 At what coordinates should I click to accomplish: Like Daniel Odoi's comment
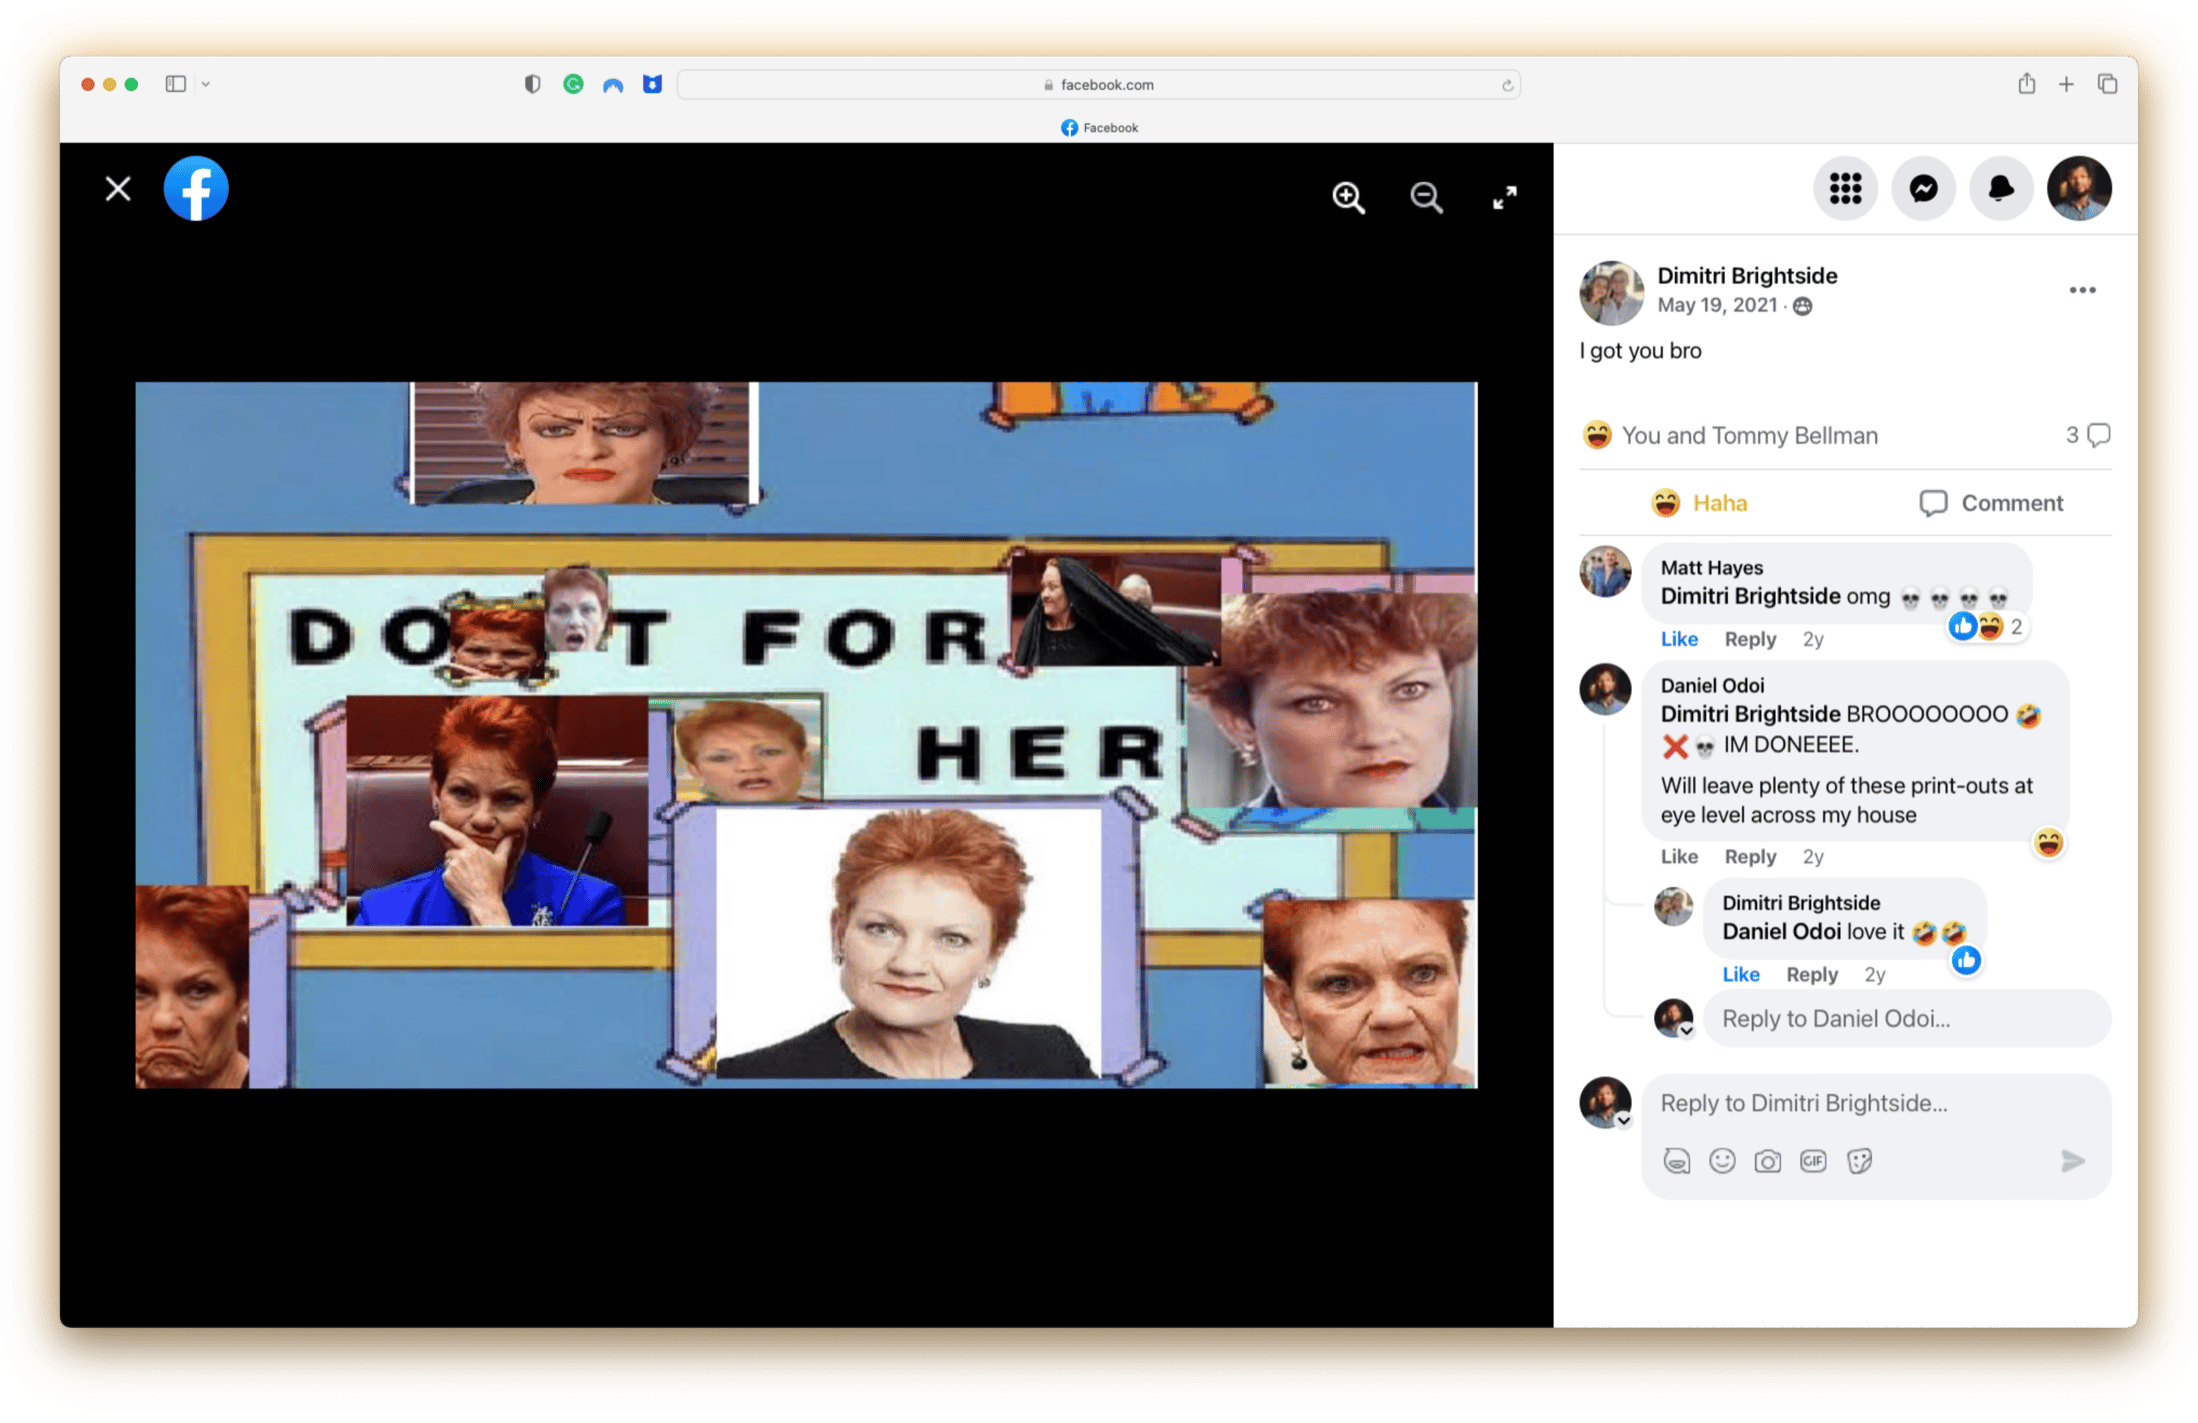pos(1679,857)
